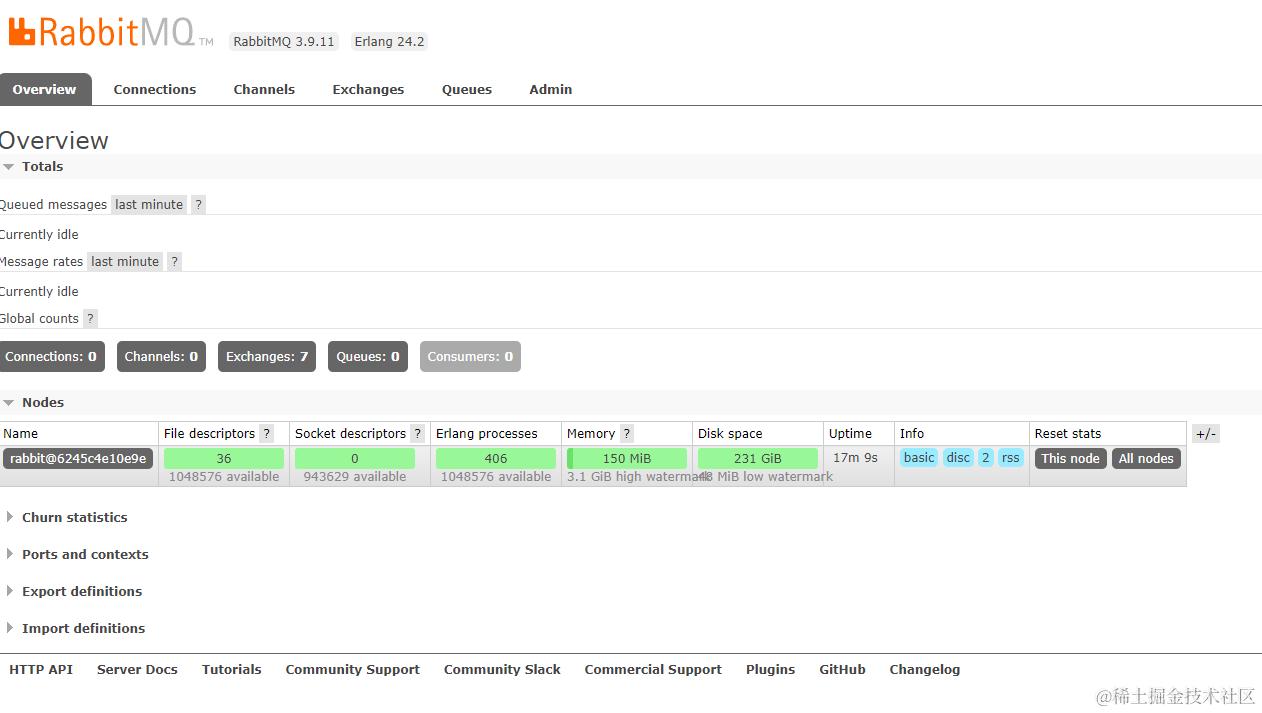Click Socket descriptors help question mark

[x=417, y=433]
